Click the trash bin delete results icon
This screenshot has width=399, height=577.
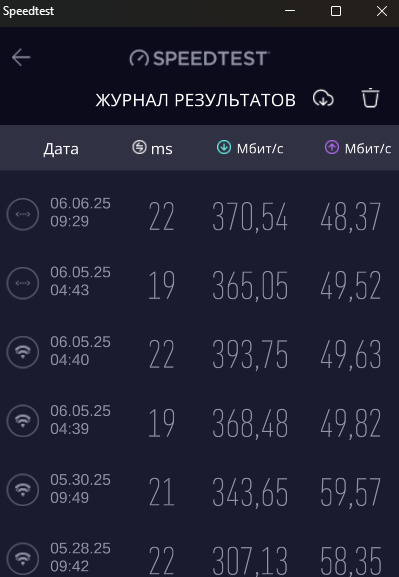[x=370, y=98]
